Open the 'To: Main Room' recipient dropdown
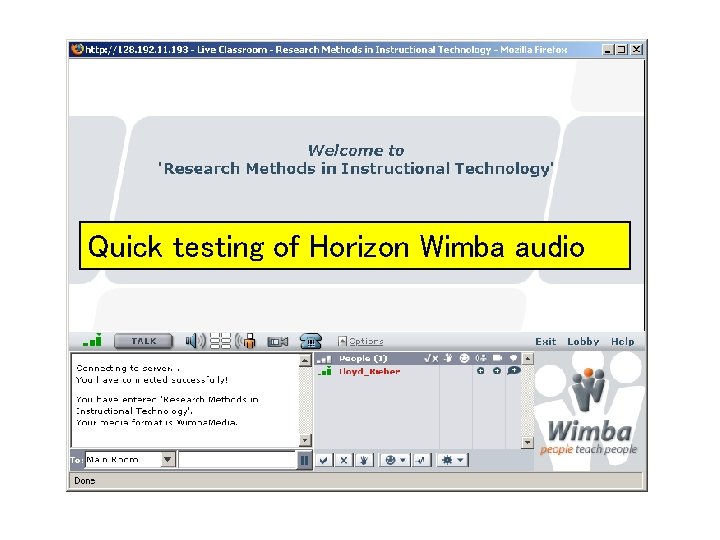 [130, 459]
